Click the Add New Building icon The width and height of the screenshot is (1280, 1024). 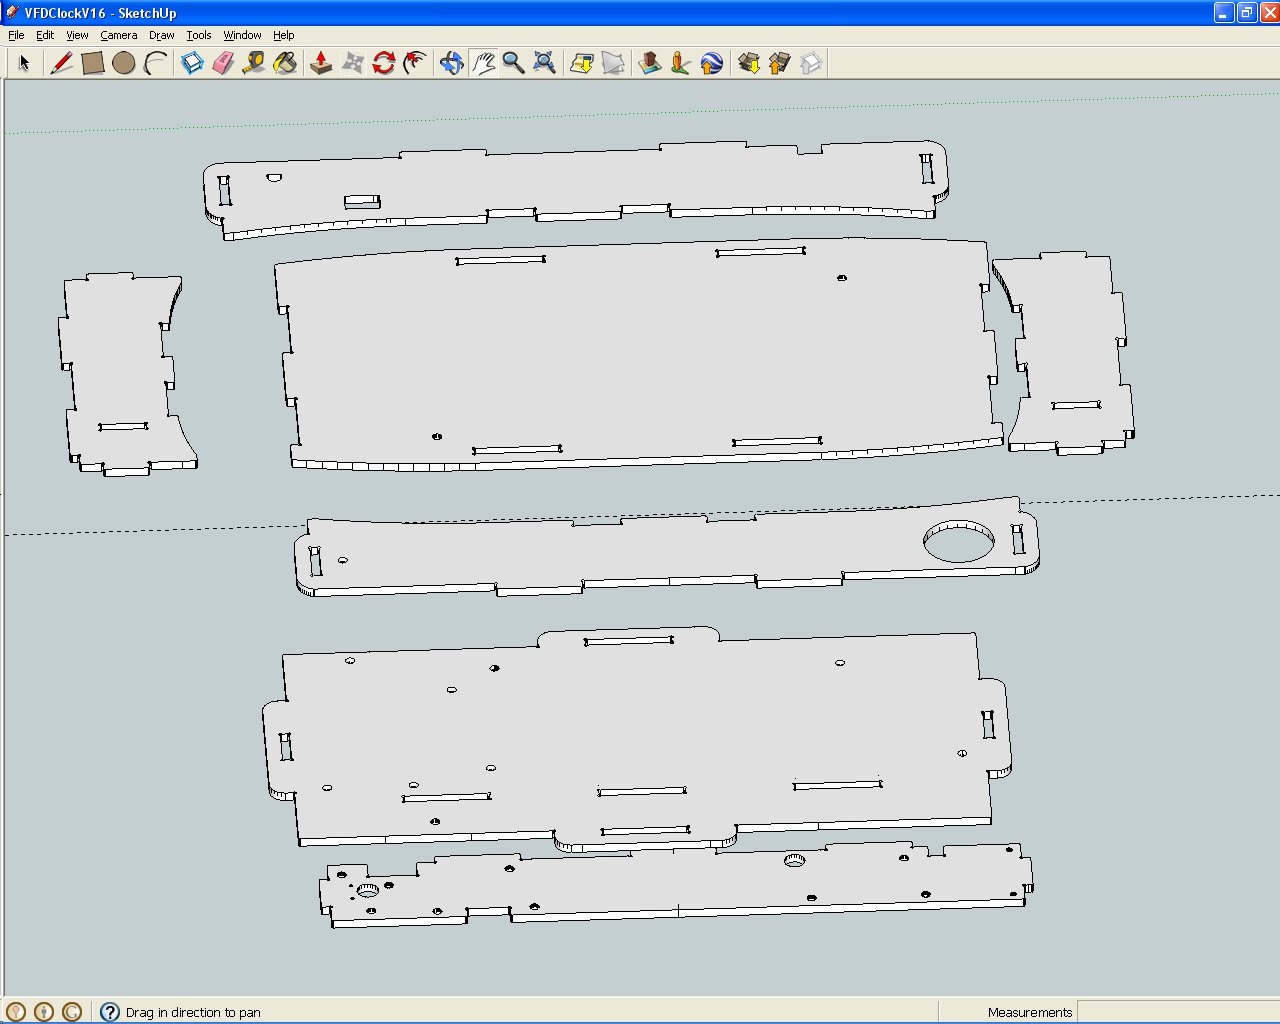point(650,63)
